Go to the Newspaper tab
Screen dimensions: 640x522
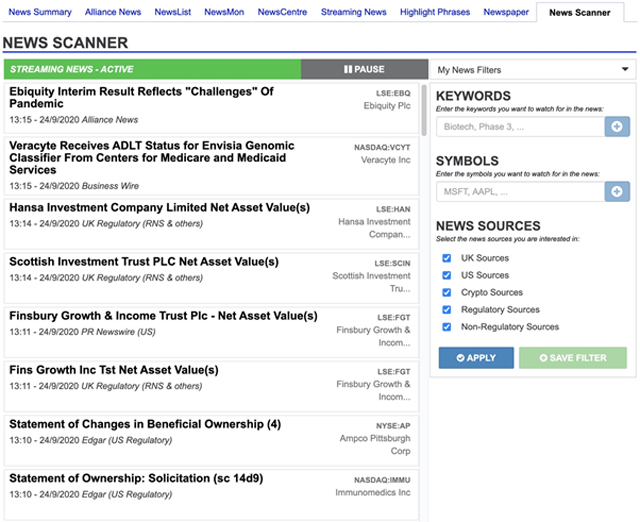[x=506, y=12]
